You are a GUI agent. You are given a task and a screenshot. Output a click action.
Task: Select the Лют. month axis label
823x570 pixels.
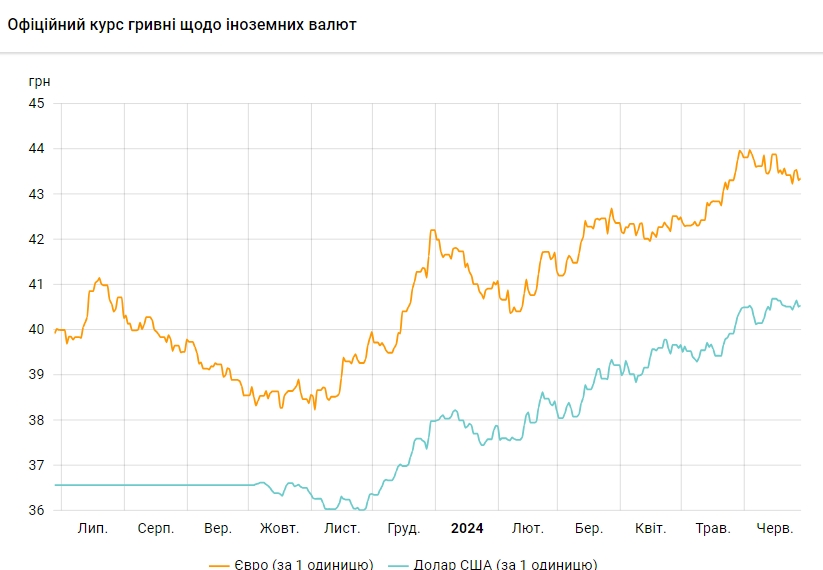pos(527,528)
